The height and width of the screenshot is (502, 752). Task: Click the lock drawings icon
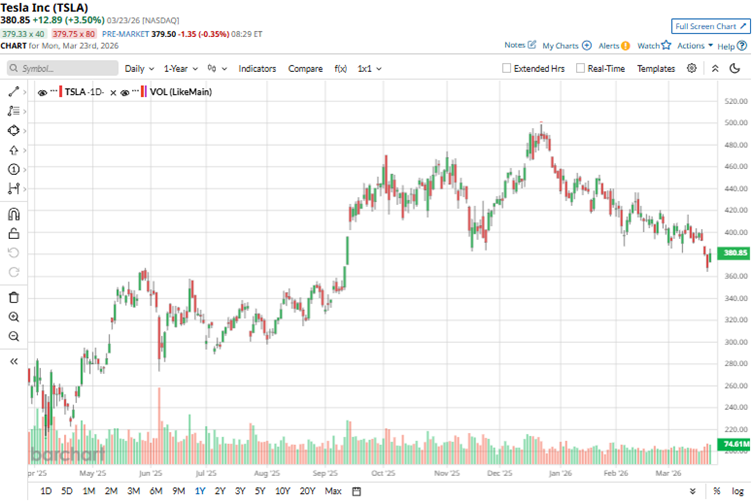click(14, 233)
